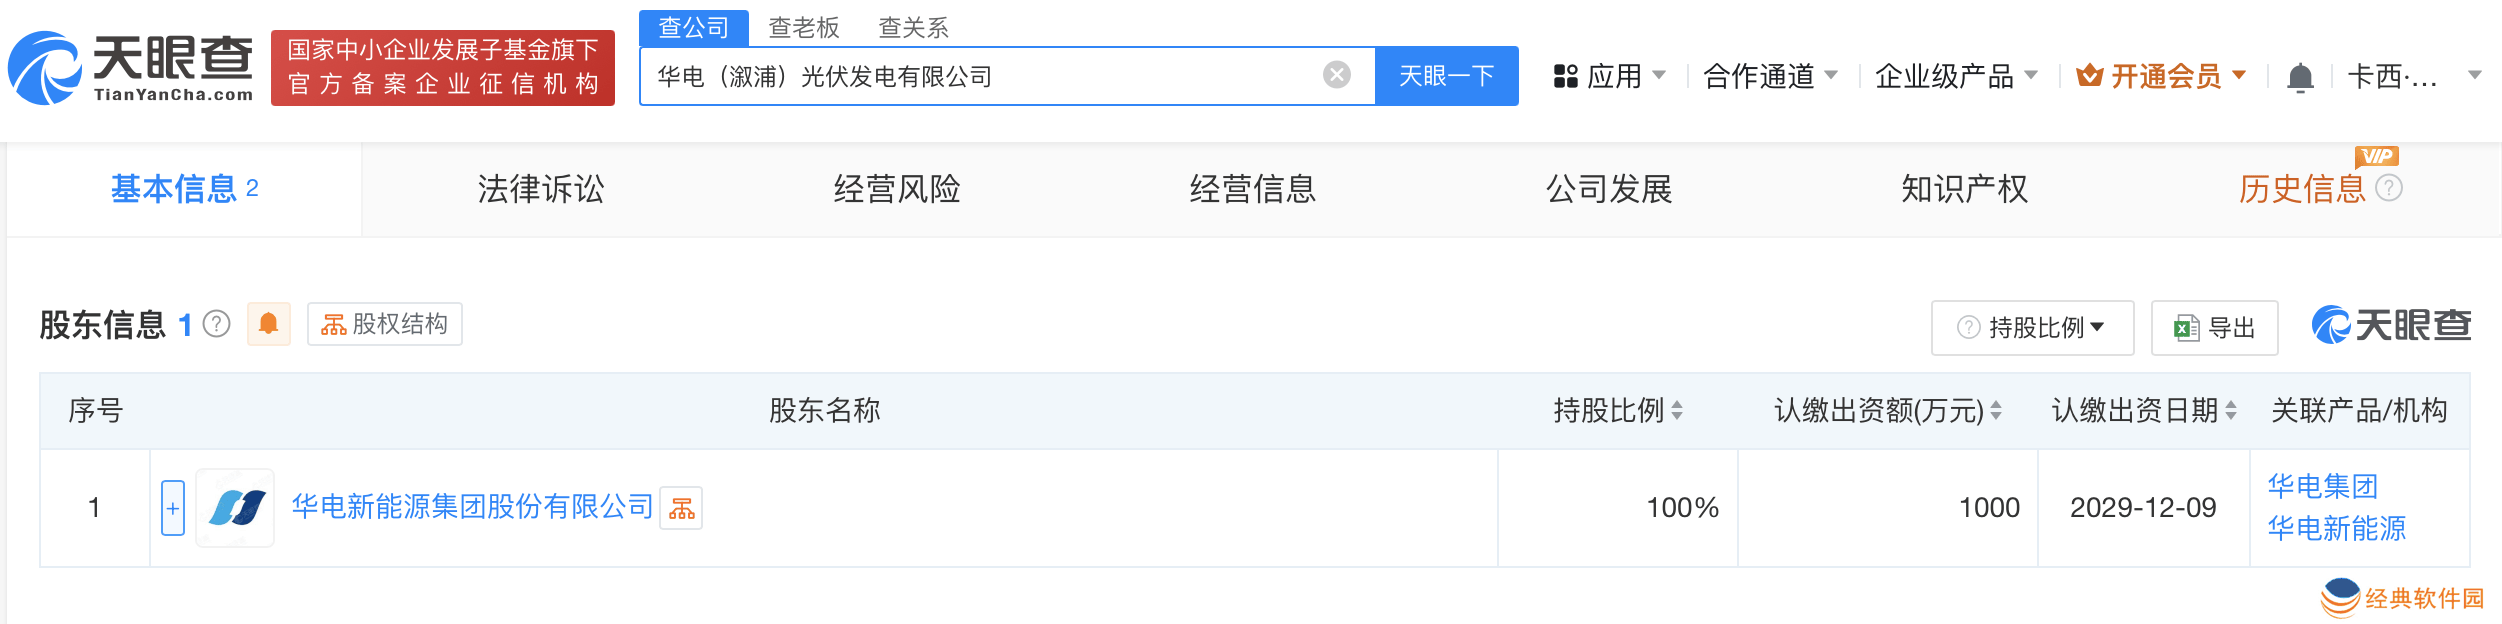
Task: Switch to the 法律诉讼 tab
Action: 540,189
